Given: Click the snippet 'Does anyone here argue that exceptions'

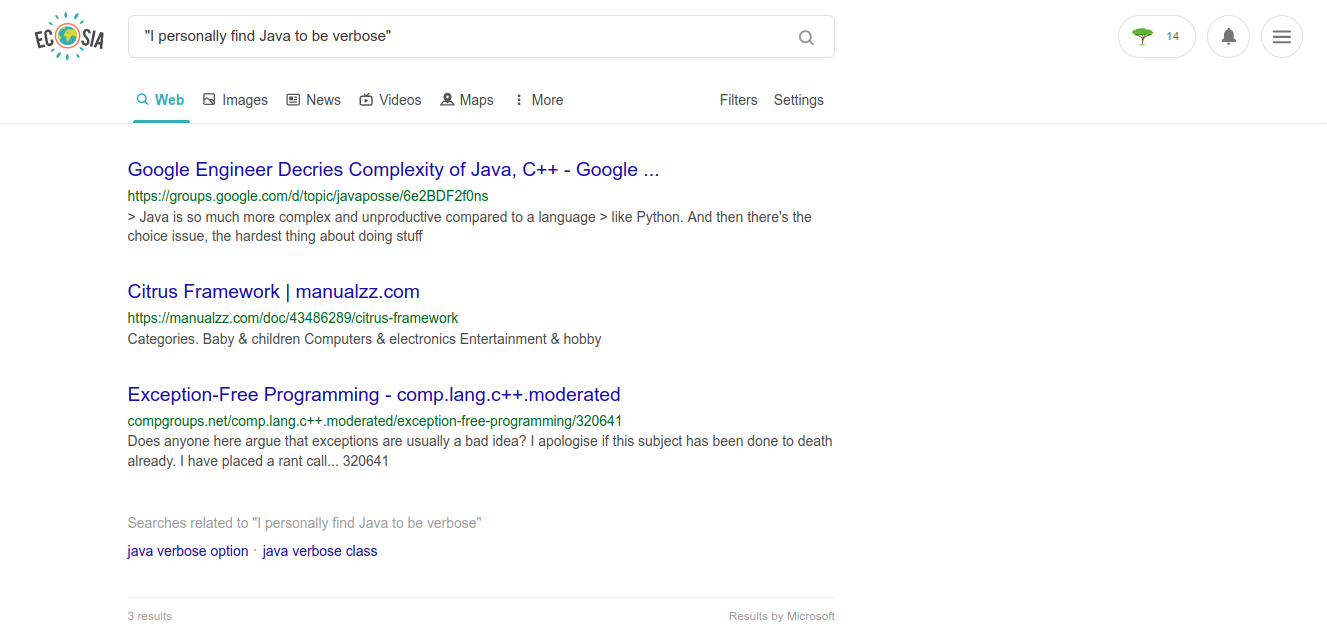Looking at the screenshot, I should [x=480, y=451].
